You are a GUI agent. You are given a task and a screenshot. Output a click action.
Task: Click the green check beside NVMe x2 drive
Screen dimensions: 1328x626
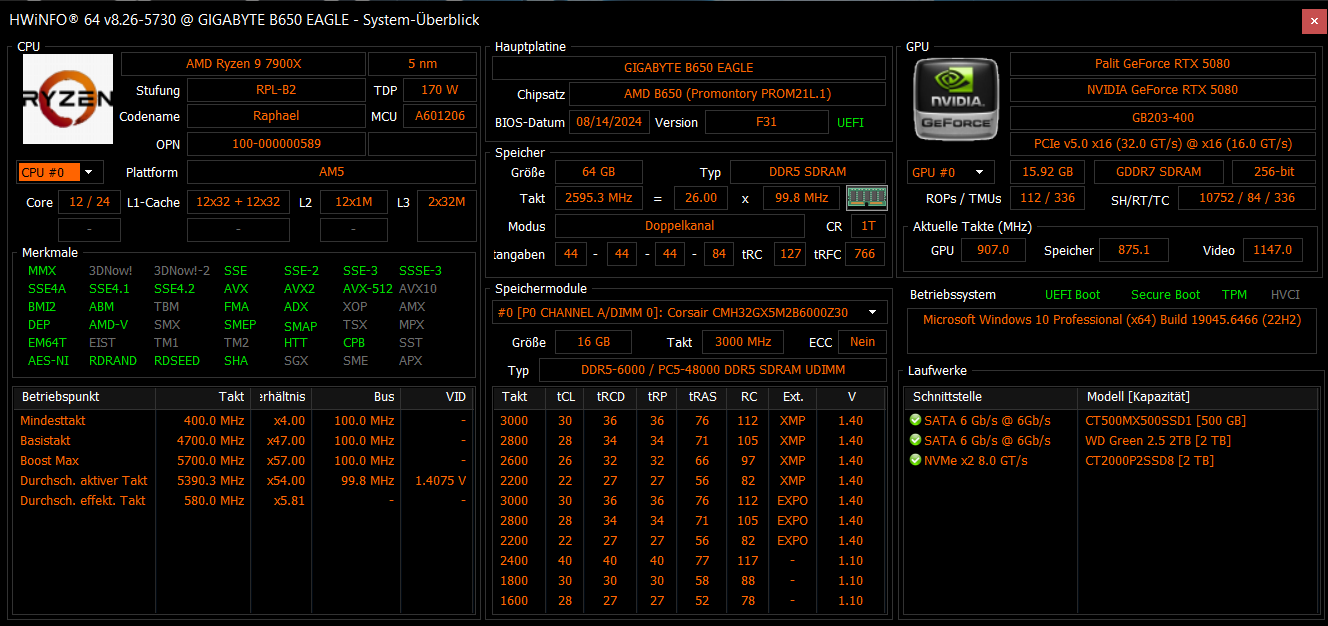(915, 460)
